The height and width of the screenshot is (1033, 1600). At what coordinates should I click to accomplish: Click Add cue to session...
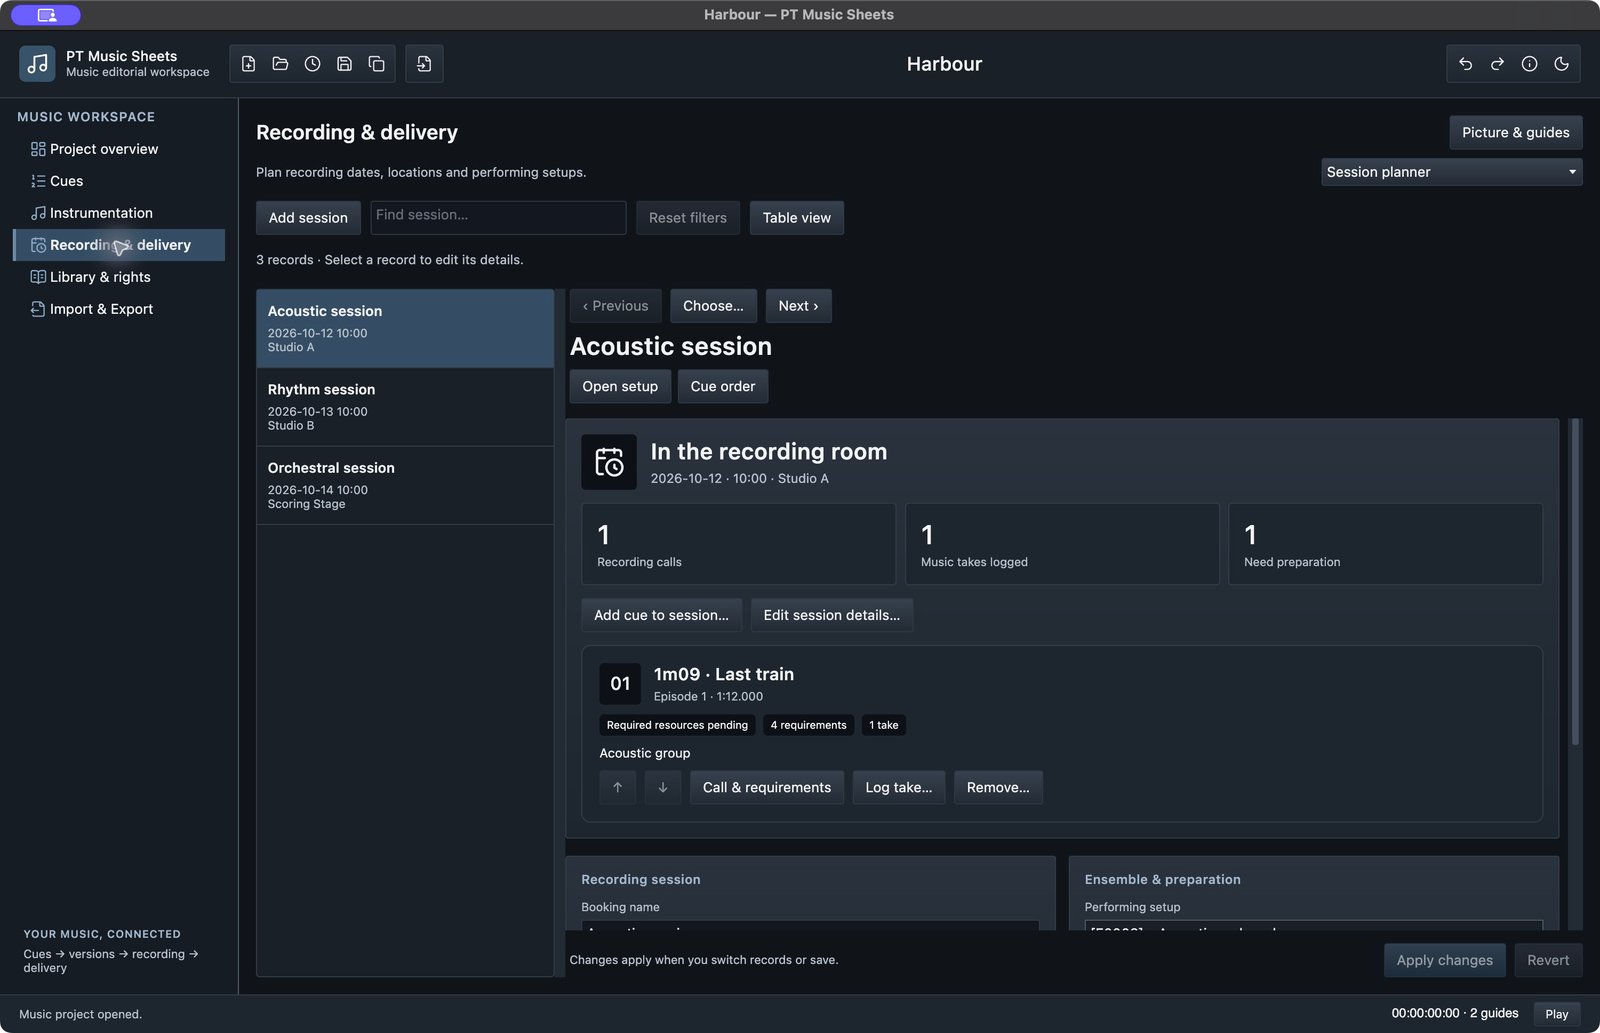tap(661, 615)
